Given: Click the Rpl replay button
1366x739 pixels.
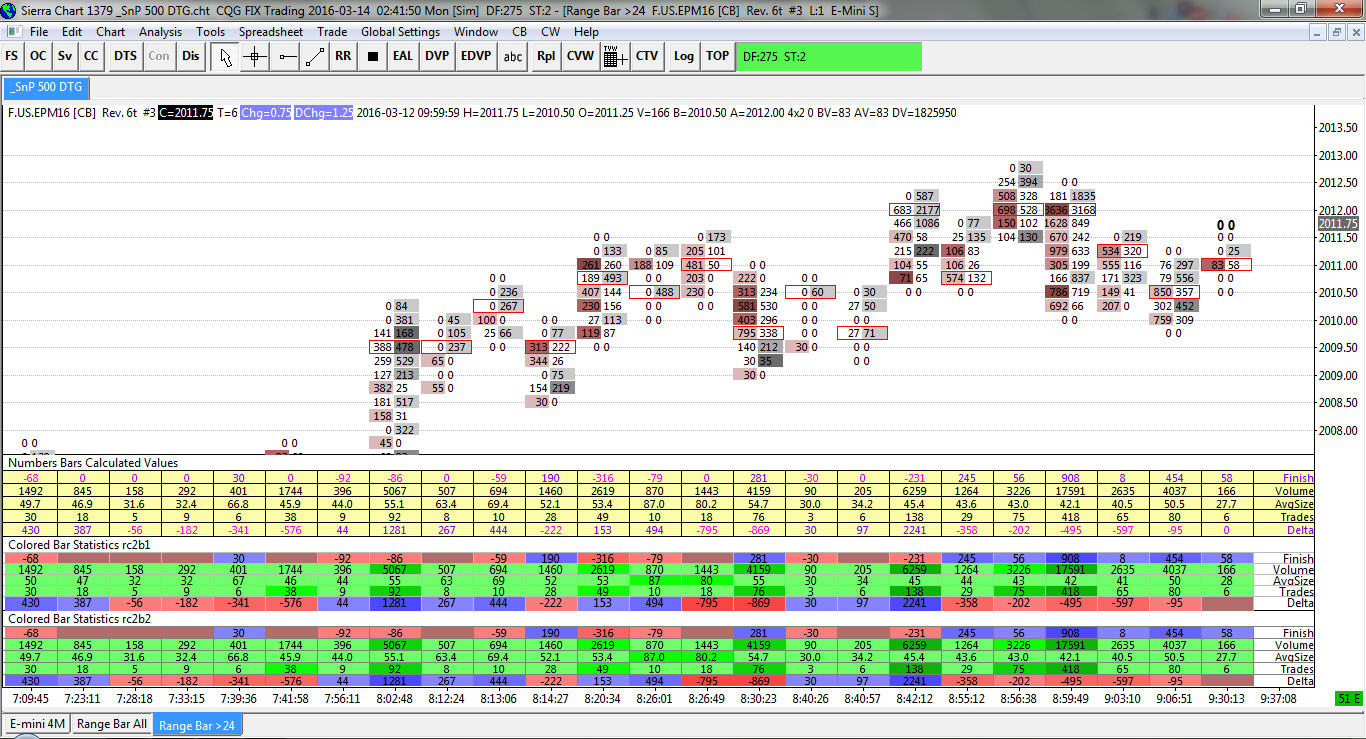Looking at the screenshot, I should tap(546, 56).
